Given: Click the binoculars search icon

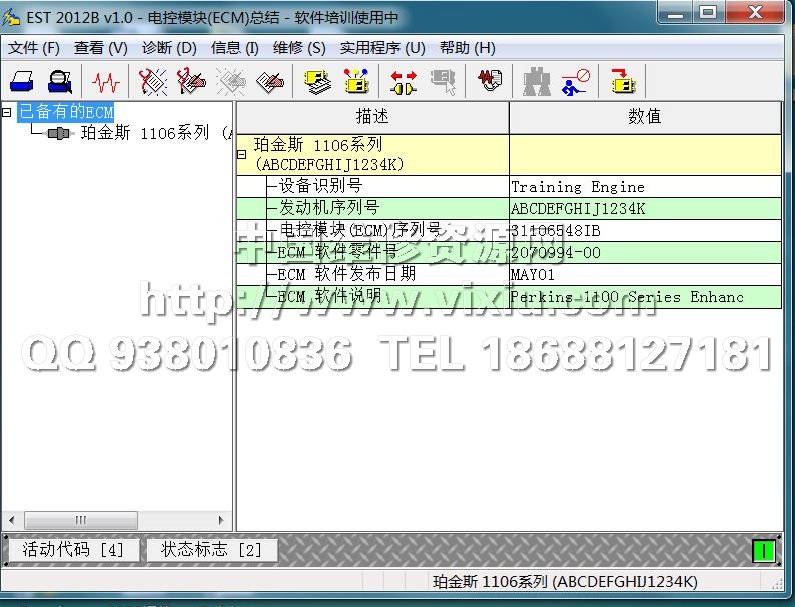Looking at the screenshot, I should [537, 81].
